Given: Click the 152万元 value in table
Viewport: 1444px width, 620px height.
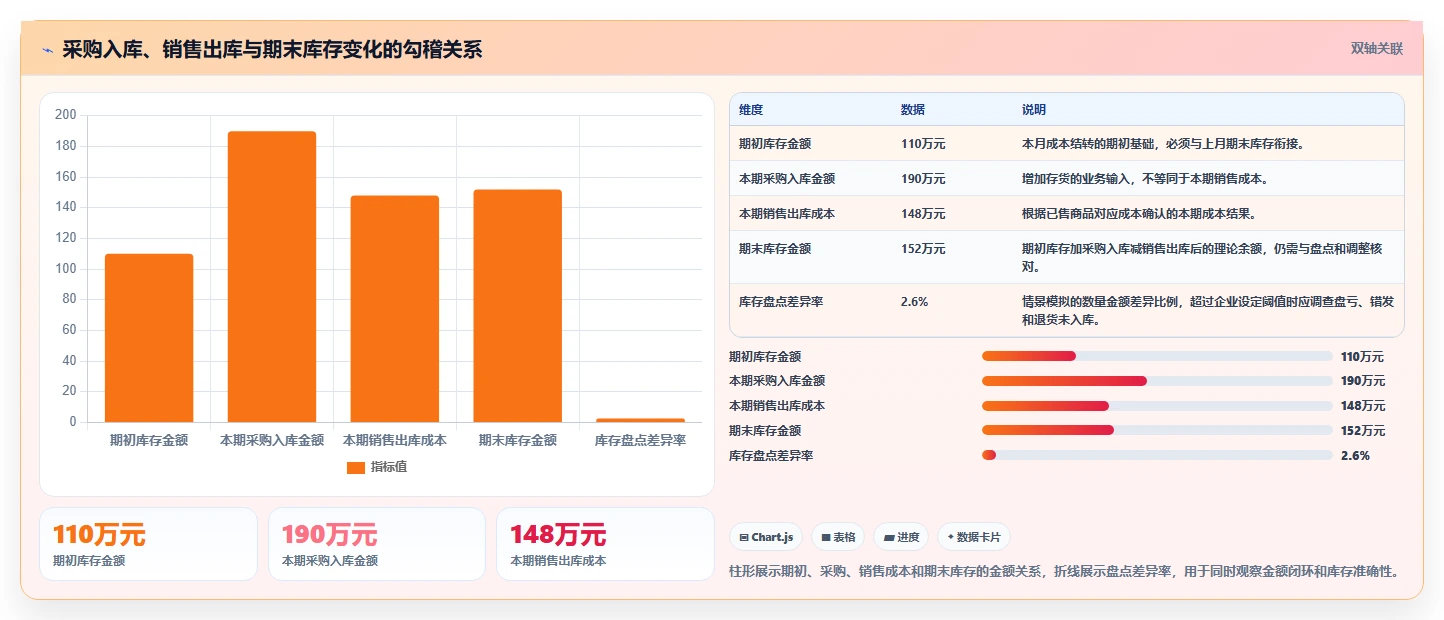Looking at the screenshot, I should [x=923, y=249].
